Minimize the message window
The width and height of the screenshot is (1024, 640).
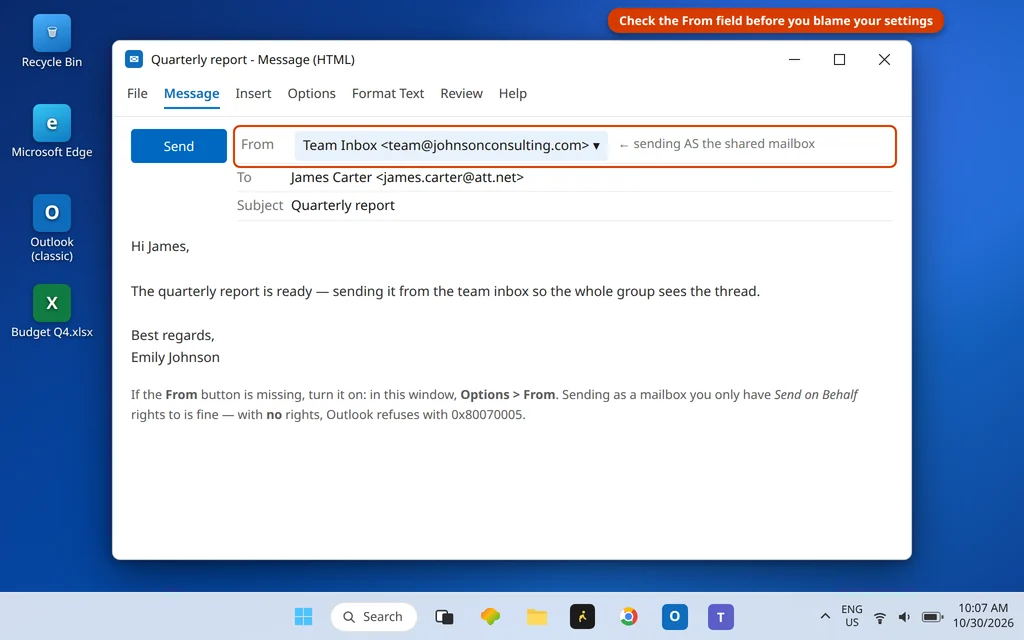(794, 59)
